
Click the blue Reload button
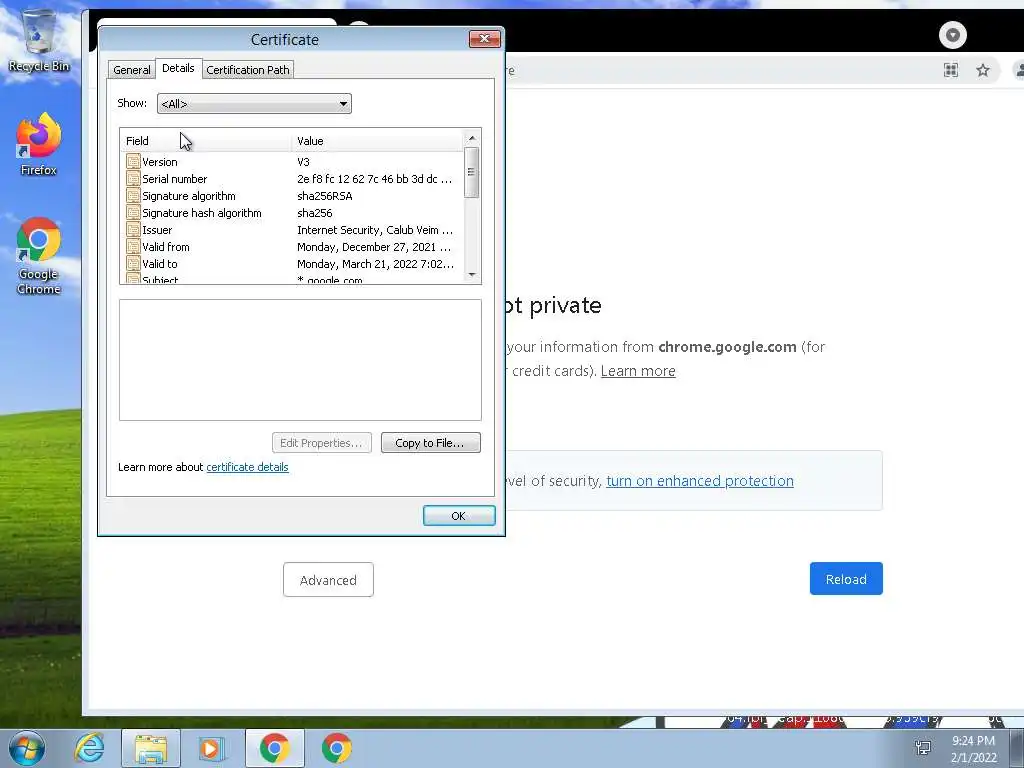point(846,579)
